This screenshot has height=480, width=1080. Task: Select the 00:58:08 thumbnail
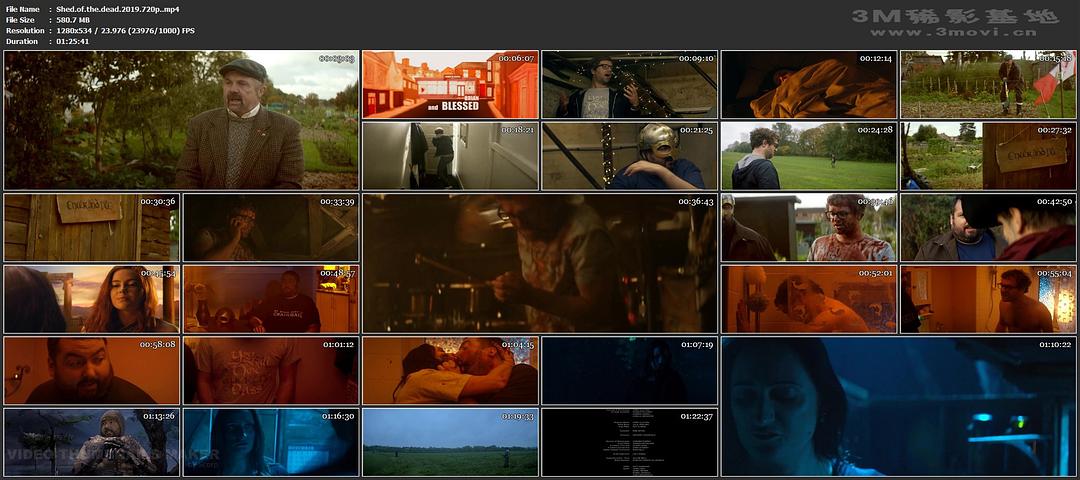tap(92, 370)
